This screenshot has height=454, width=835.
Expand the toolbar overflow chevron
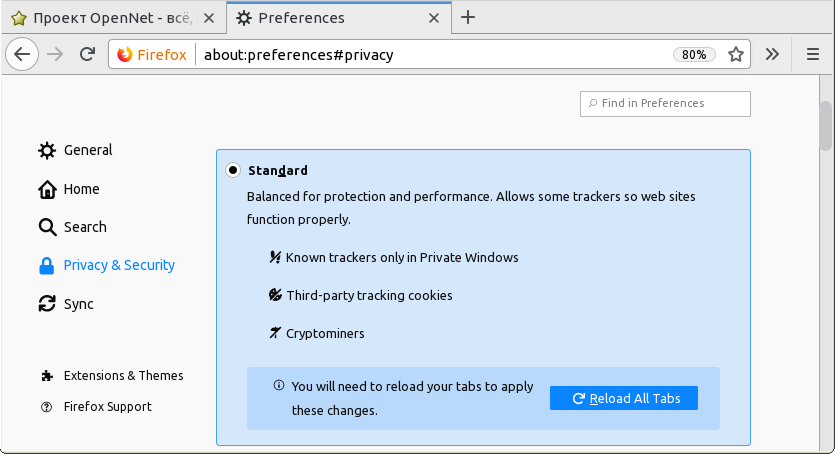tap(772, 55)
